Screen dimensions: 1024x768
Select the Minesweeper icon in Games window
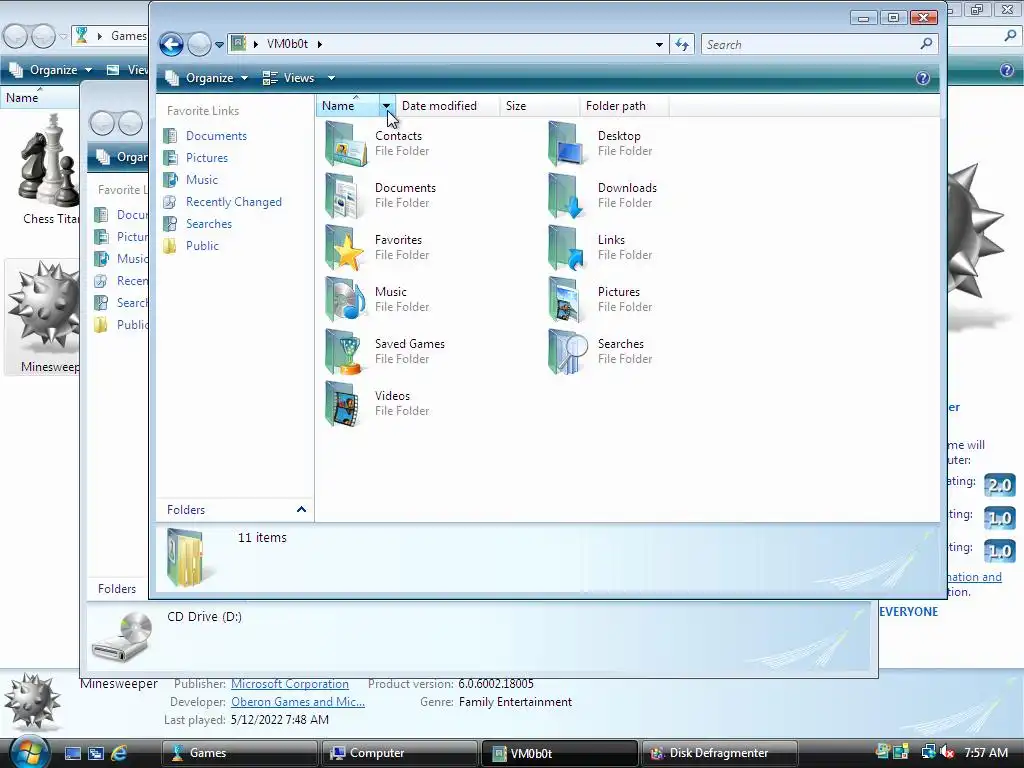pos(44,308)
